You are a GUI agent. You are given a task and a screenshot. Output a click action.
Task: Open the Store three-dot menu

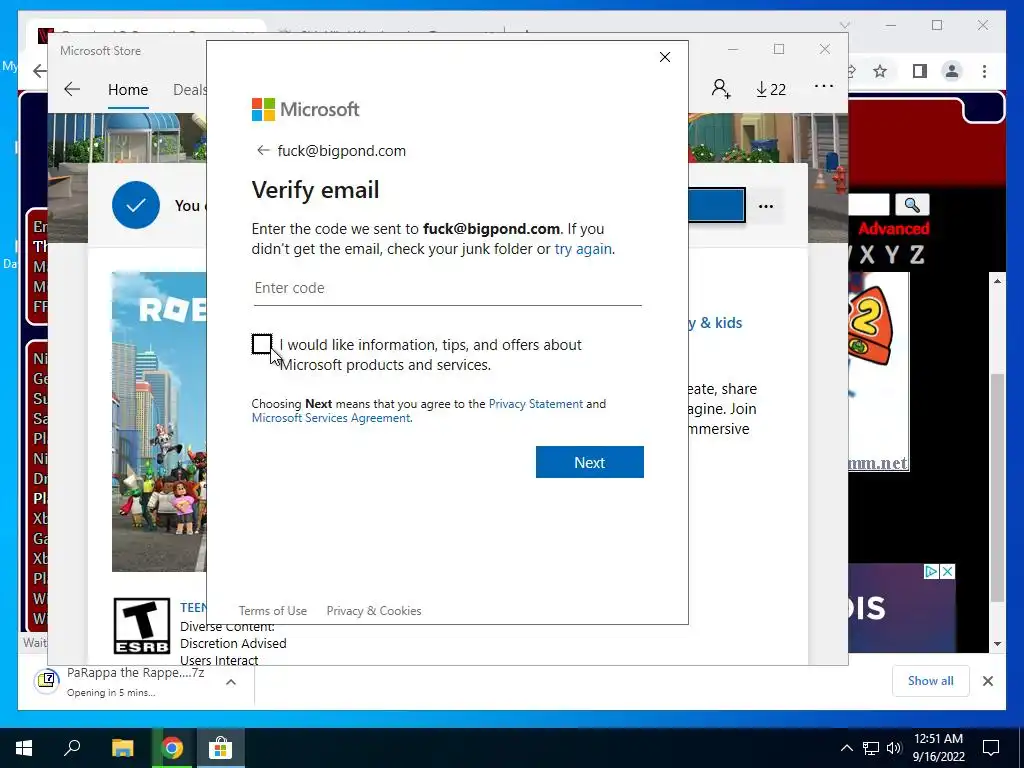pos(824,86)
